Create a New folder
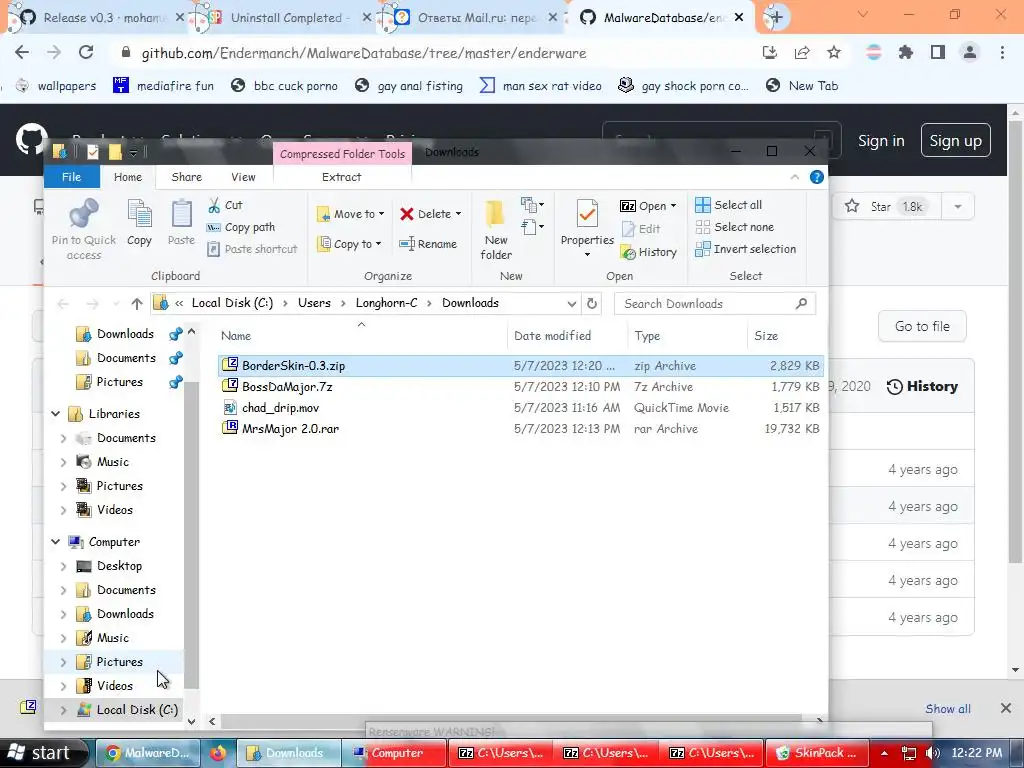 click(x=496, y=230)
